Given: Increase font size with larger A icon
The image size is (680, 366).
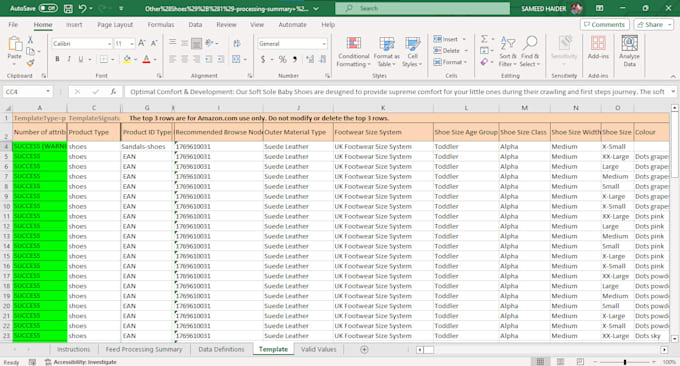Looking at the screenshot, I should [142, 43].
